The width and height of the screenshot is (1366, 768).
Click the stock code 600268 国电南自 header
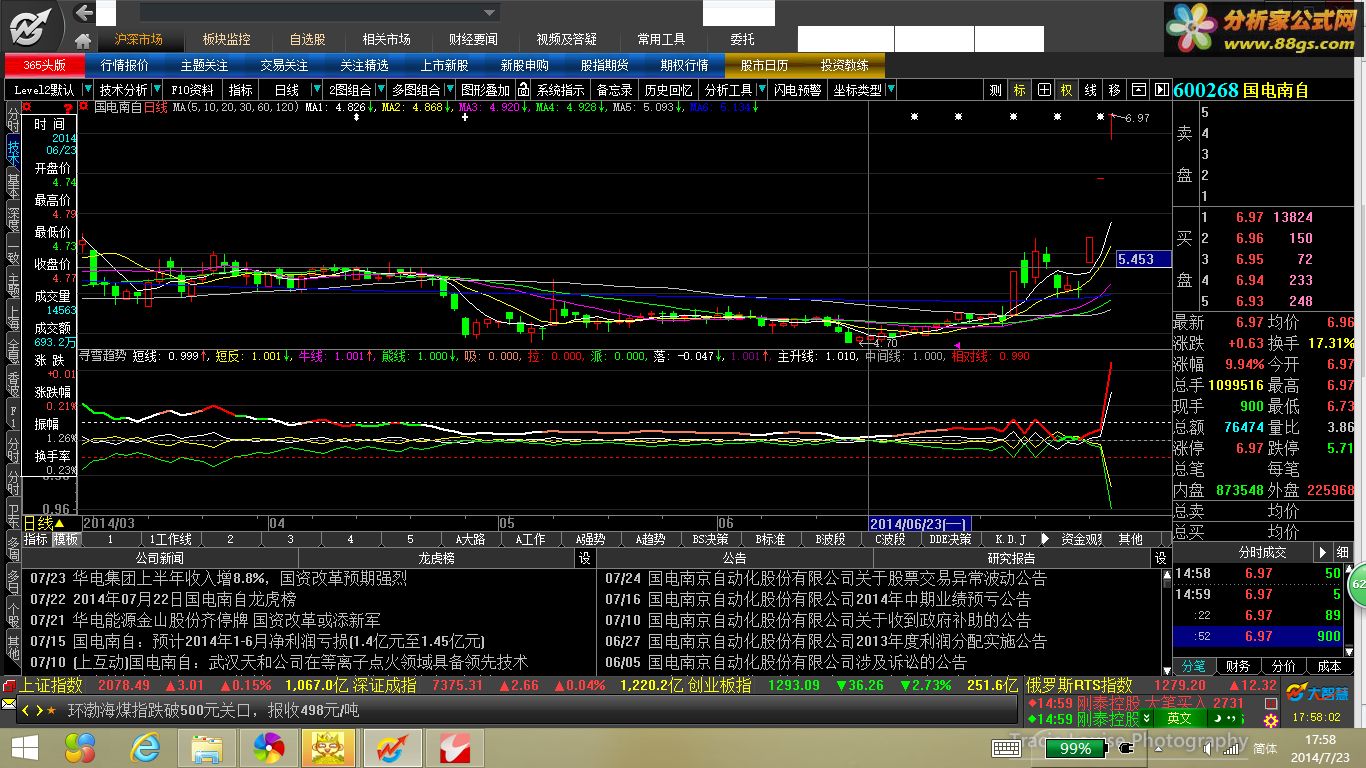(1240, 90)
